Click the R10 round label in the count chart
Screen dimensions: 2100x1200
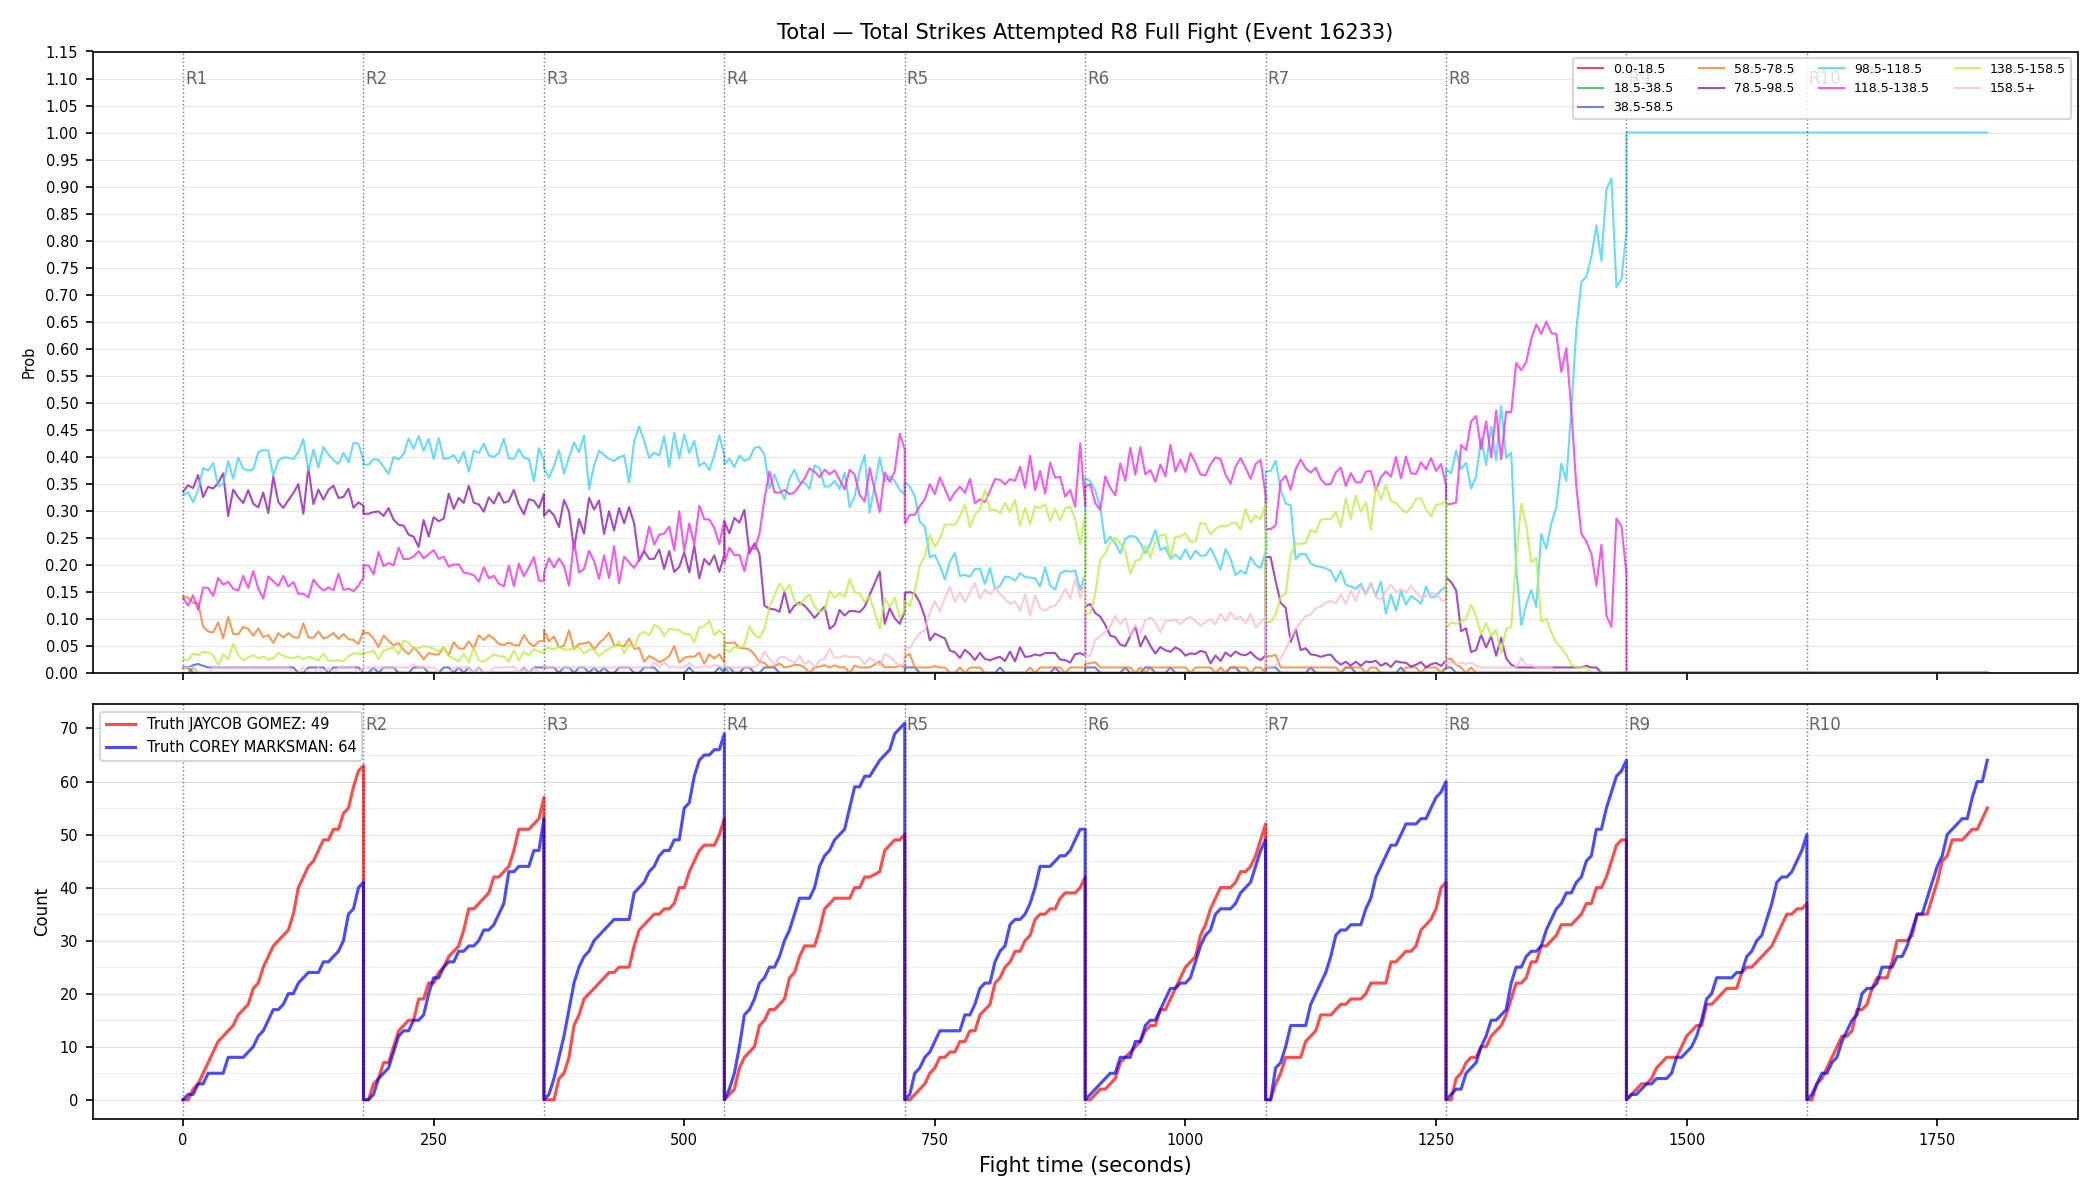coord(1824,724)
